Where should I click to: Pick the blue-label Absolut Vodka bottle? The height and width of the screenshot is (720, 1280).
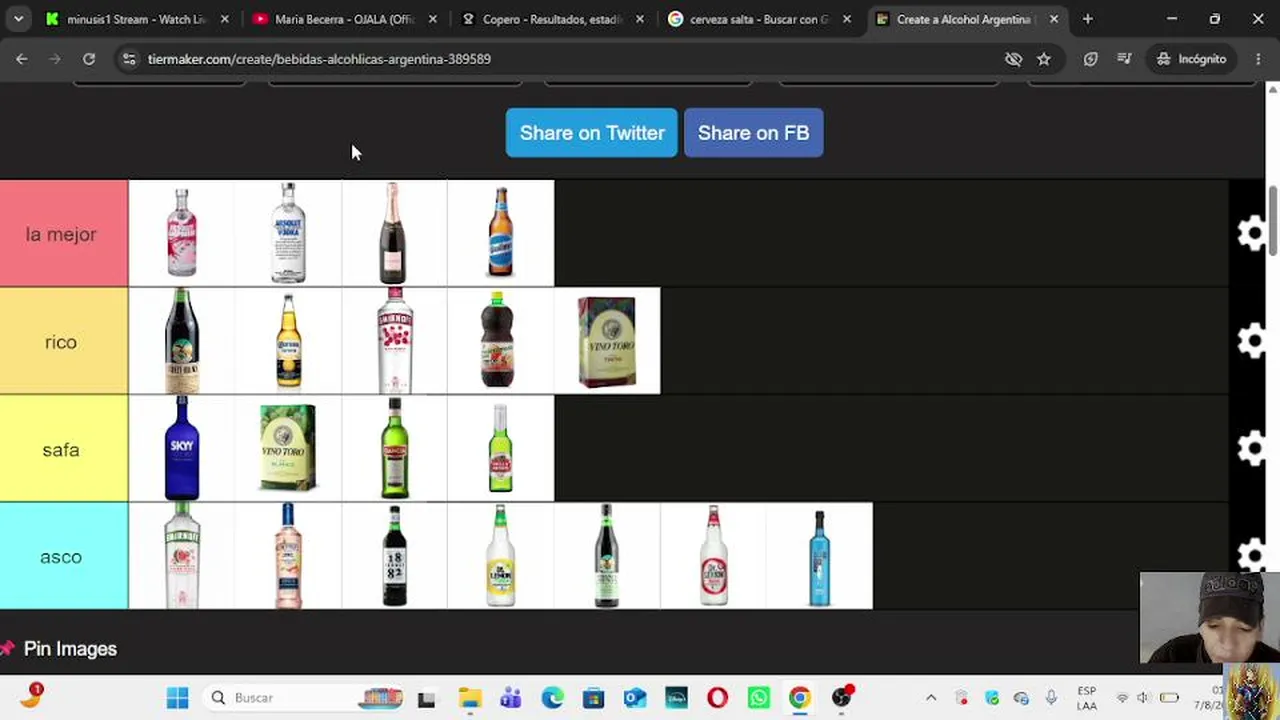click(x=288, y=233)
